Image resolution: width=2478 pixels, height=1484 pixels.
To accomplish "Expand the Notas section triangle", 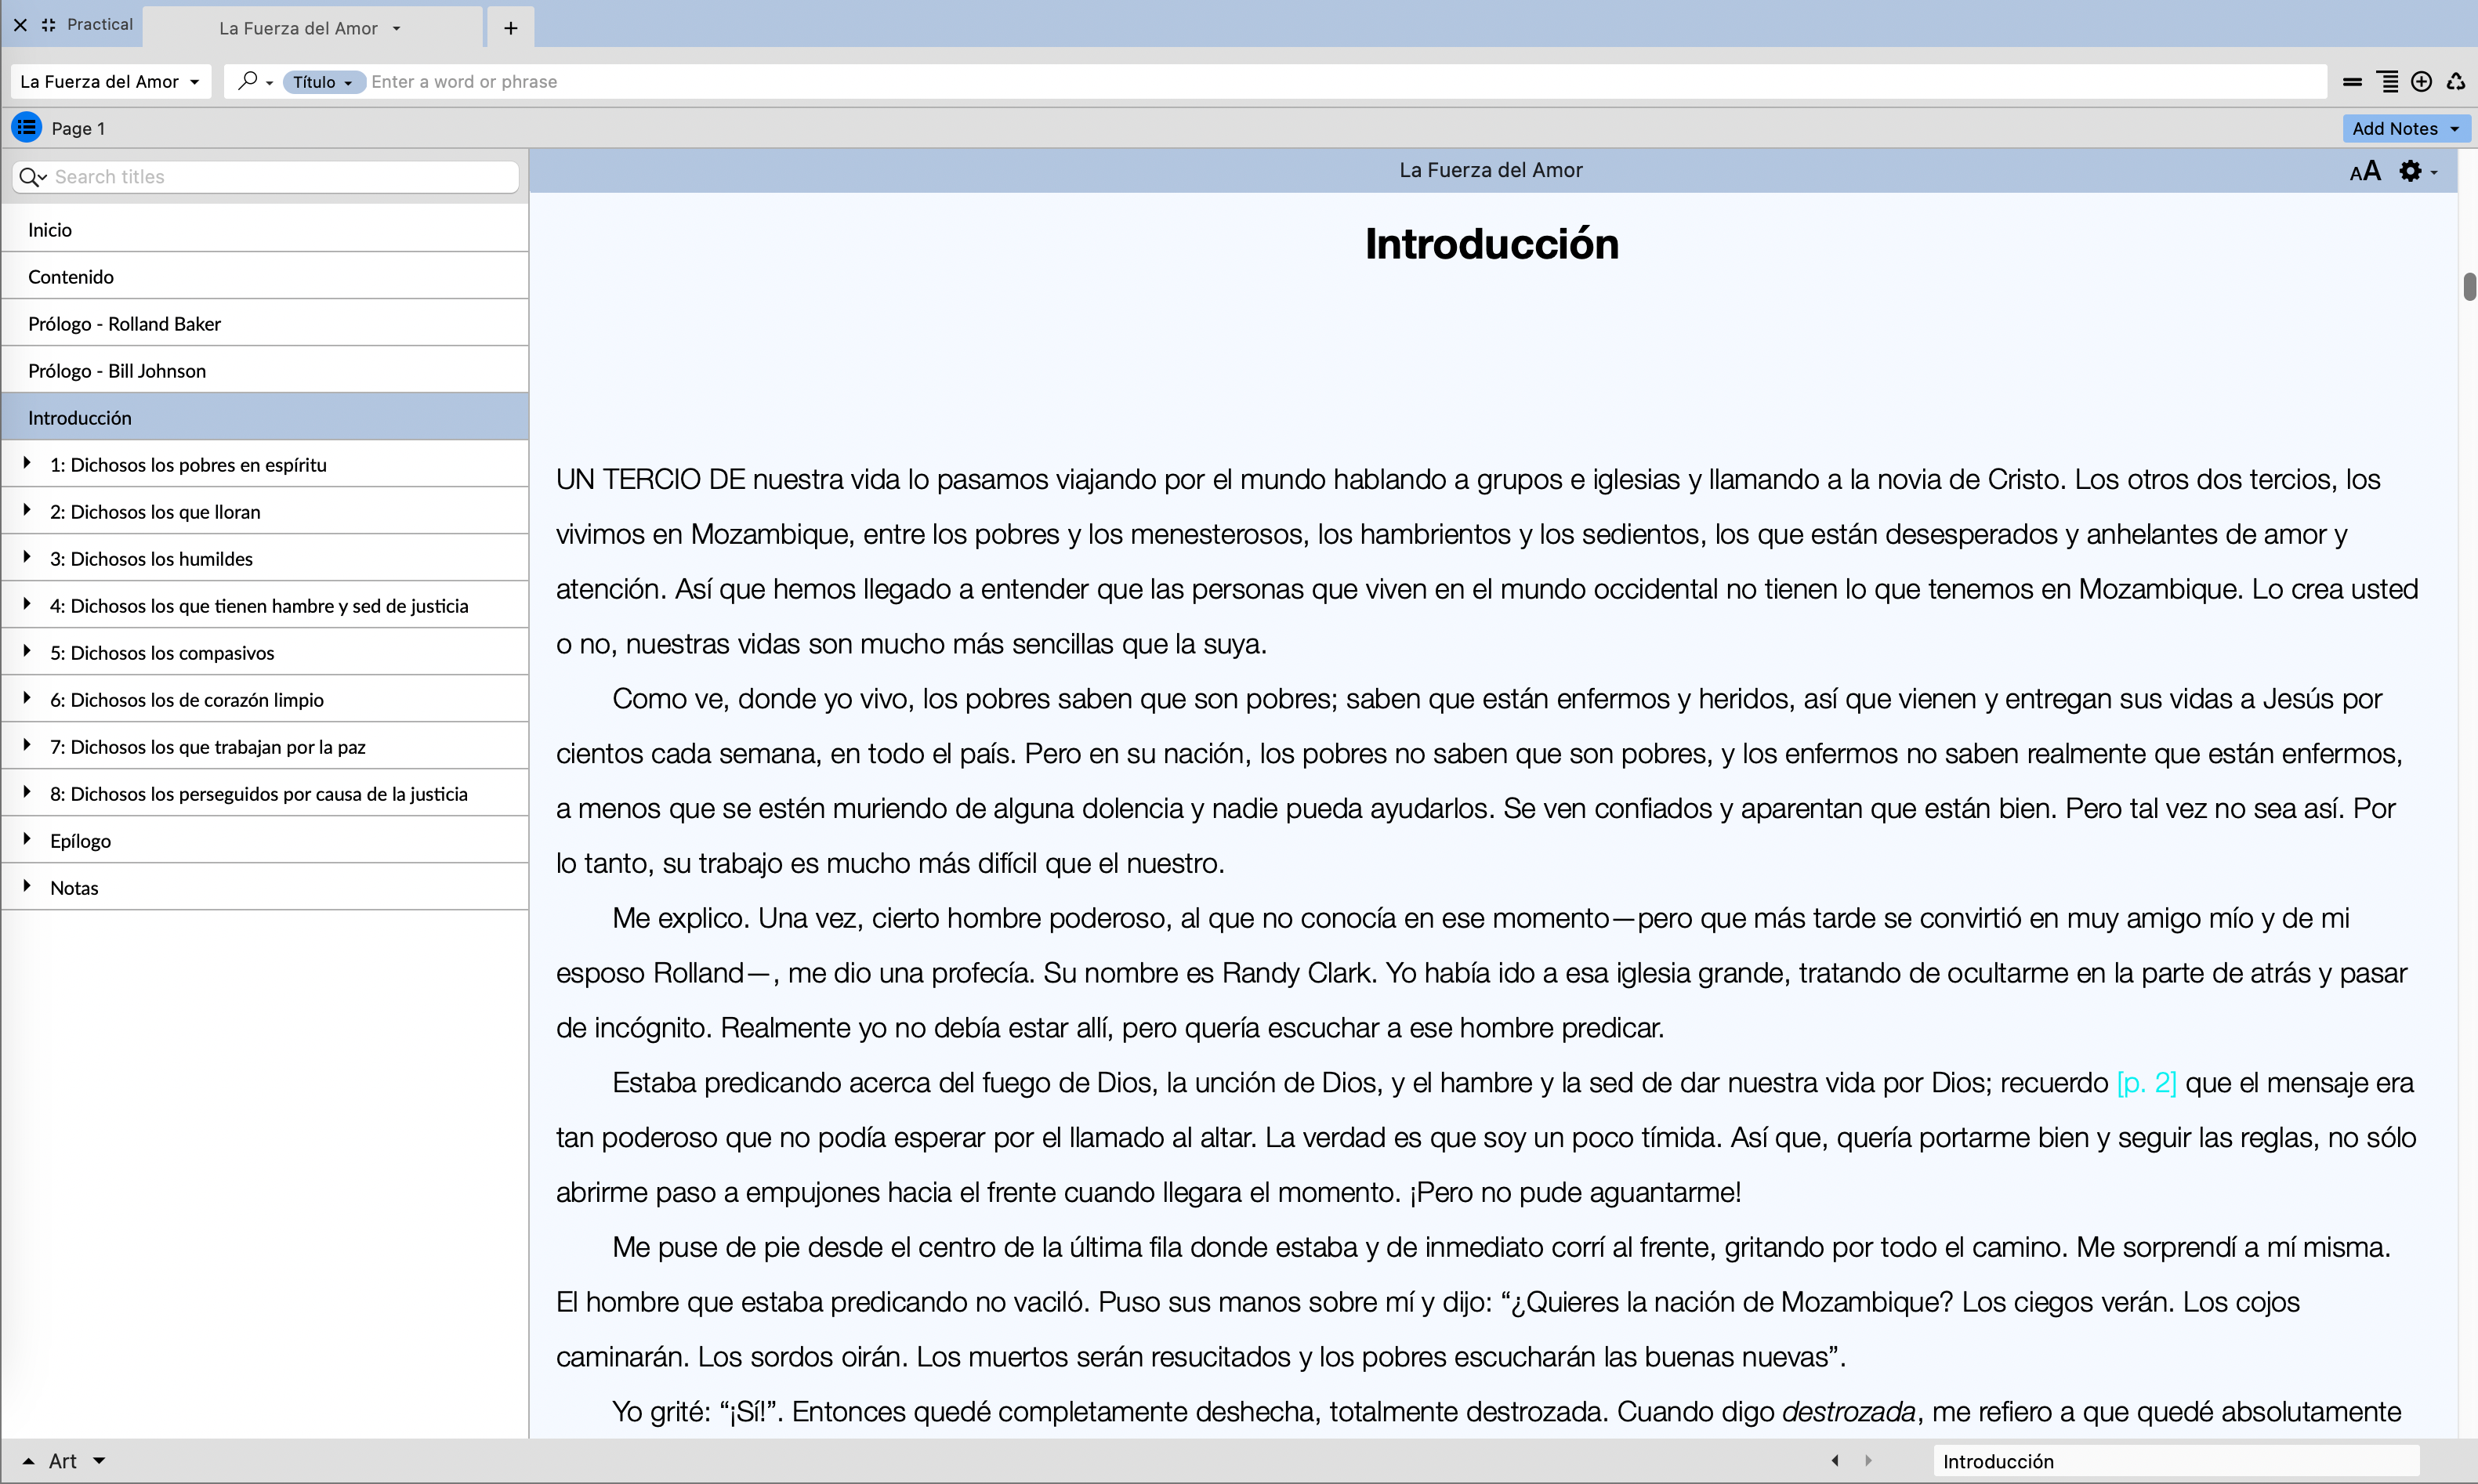I will 27,886.
